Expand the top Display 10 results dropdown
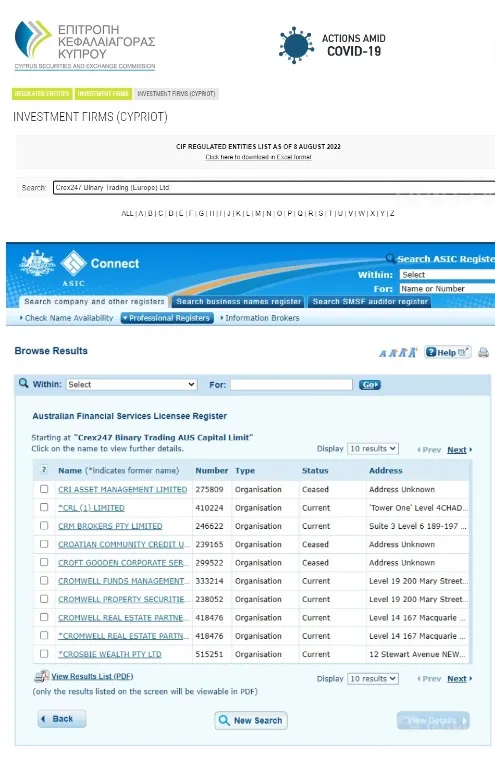This screenshot has width=495, height=759. click(373, 449)
